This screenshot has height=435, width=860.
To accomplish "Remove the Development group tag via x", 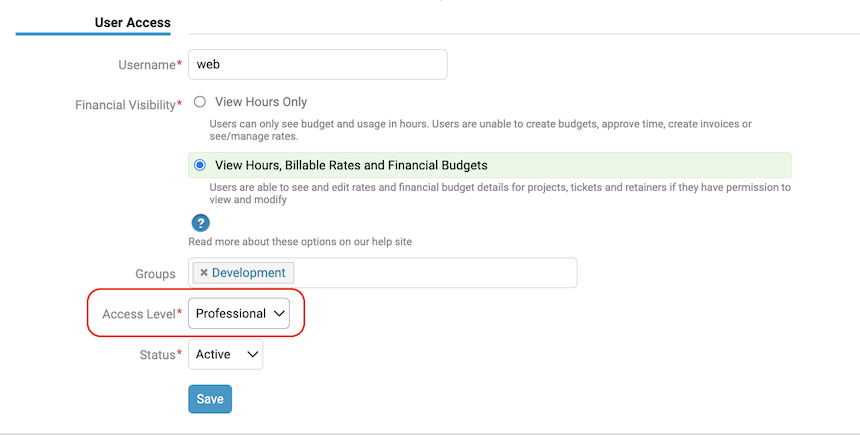I will click(x=203, y=273).
